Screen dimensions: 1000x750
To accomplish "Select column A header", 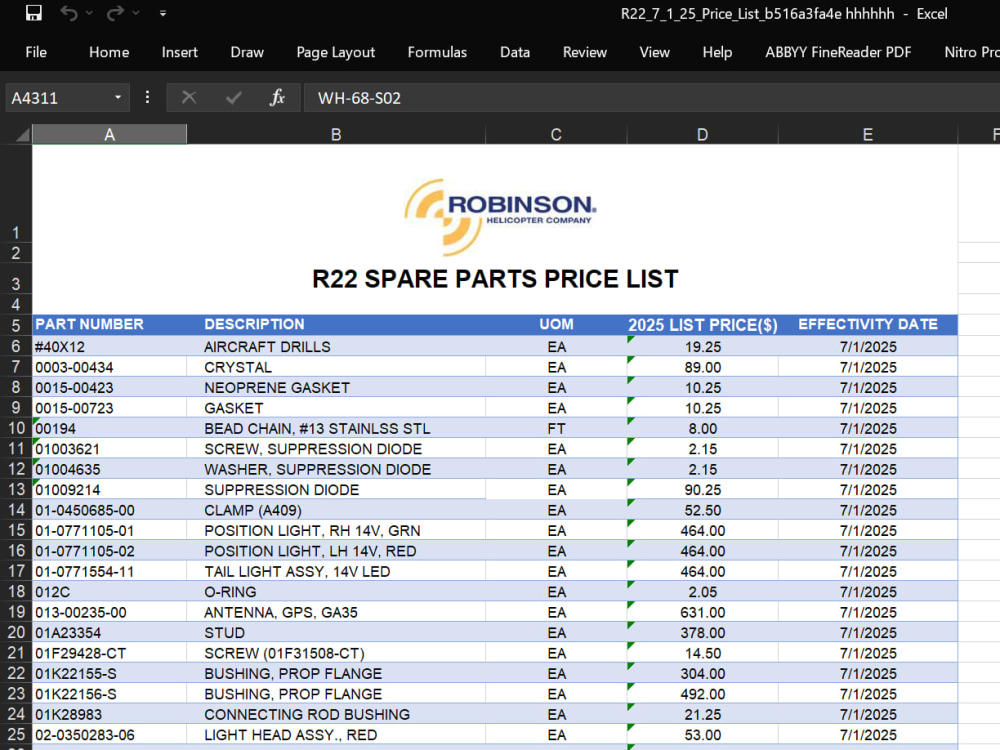I will [x=110, y=135].
